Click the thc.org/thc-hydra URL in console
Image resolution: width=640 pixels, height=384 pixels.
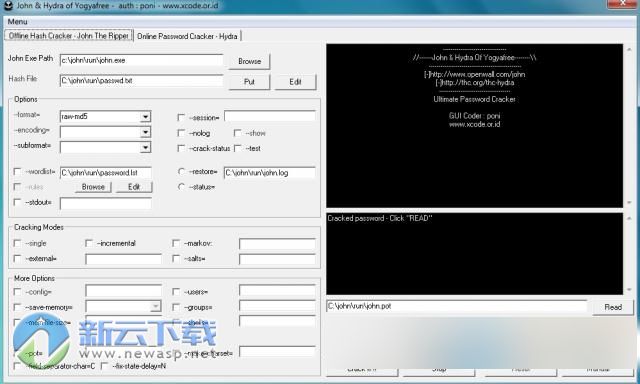[474, 83]
